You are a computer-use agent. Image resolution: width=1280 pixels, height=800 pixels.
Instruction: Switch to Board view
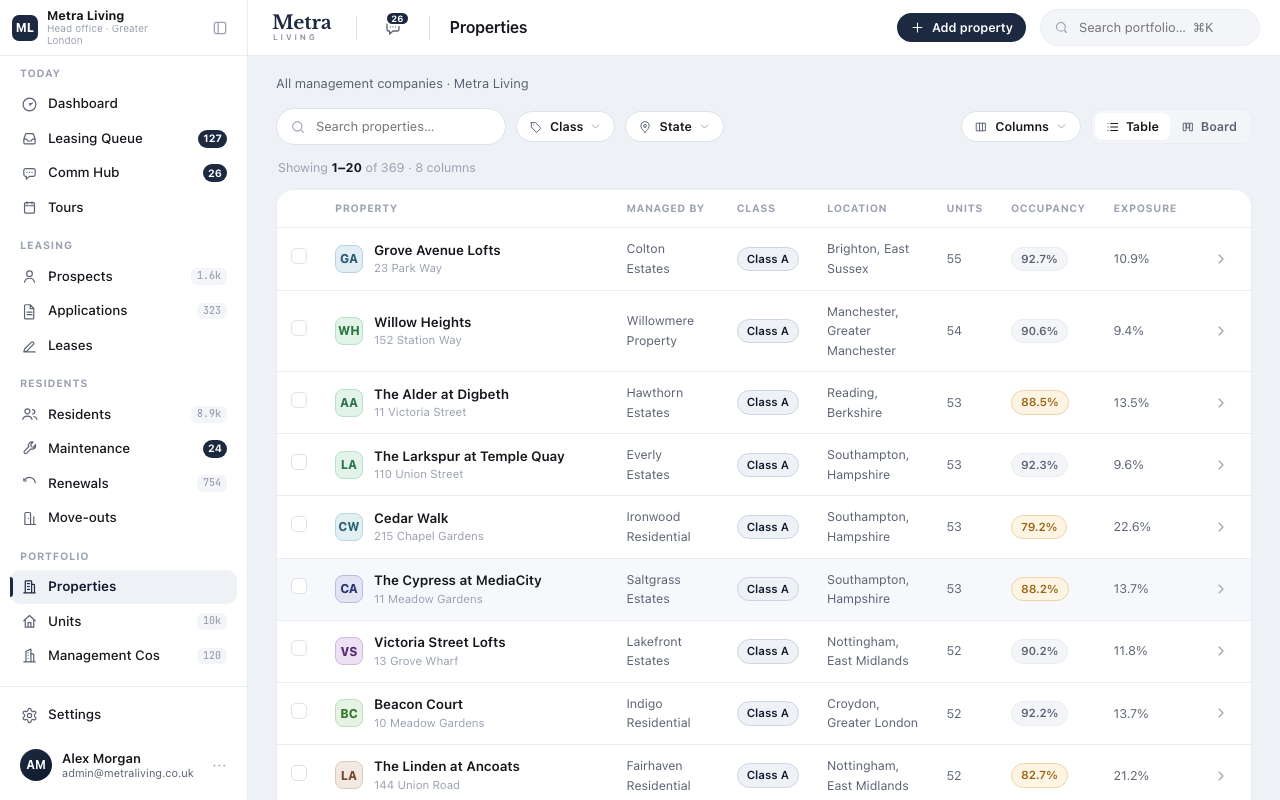(x=1209, y=127)
